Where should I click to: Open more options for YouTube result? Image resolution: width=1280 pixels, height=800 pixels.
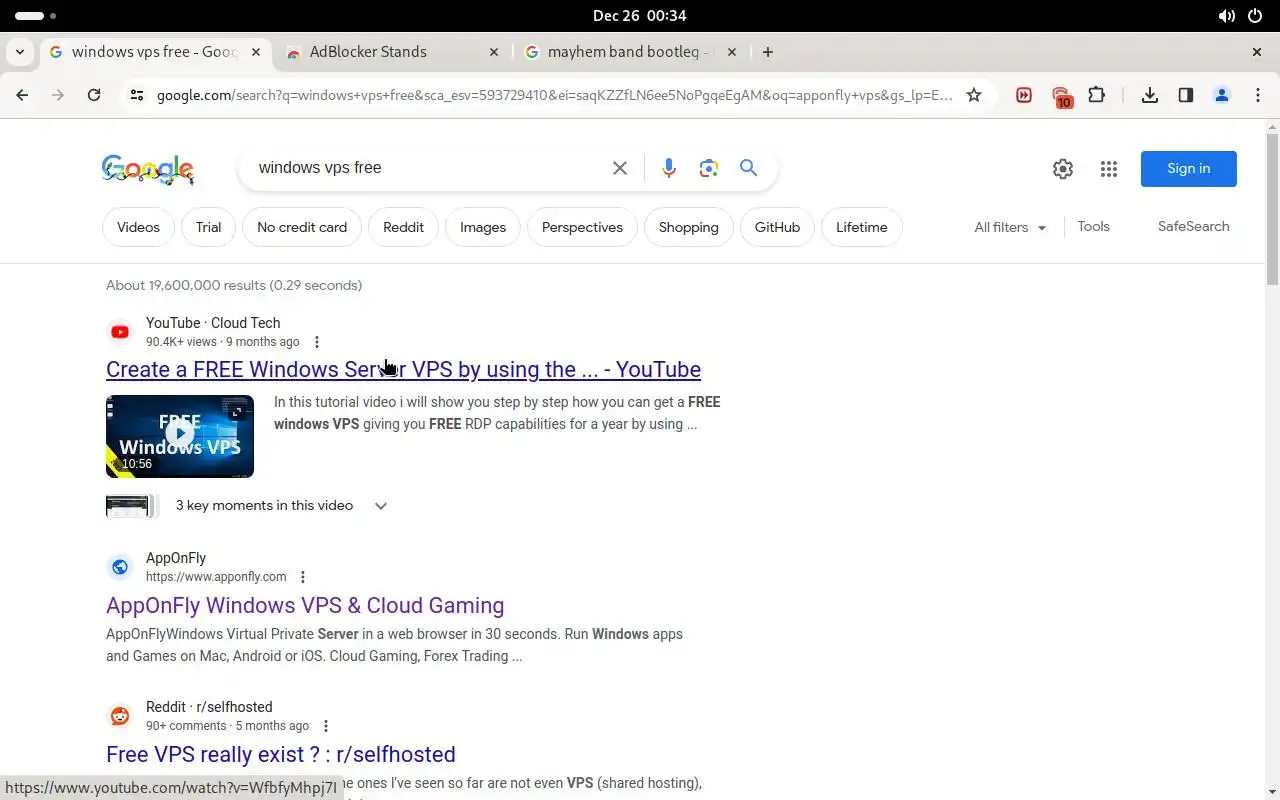coord(317,342)
